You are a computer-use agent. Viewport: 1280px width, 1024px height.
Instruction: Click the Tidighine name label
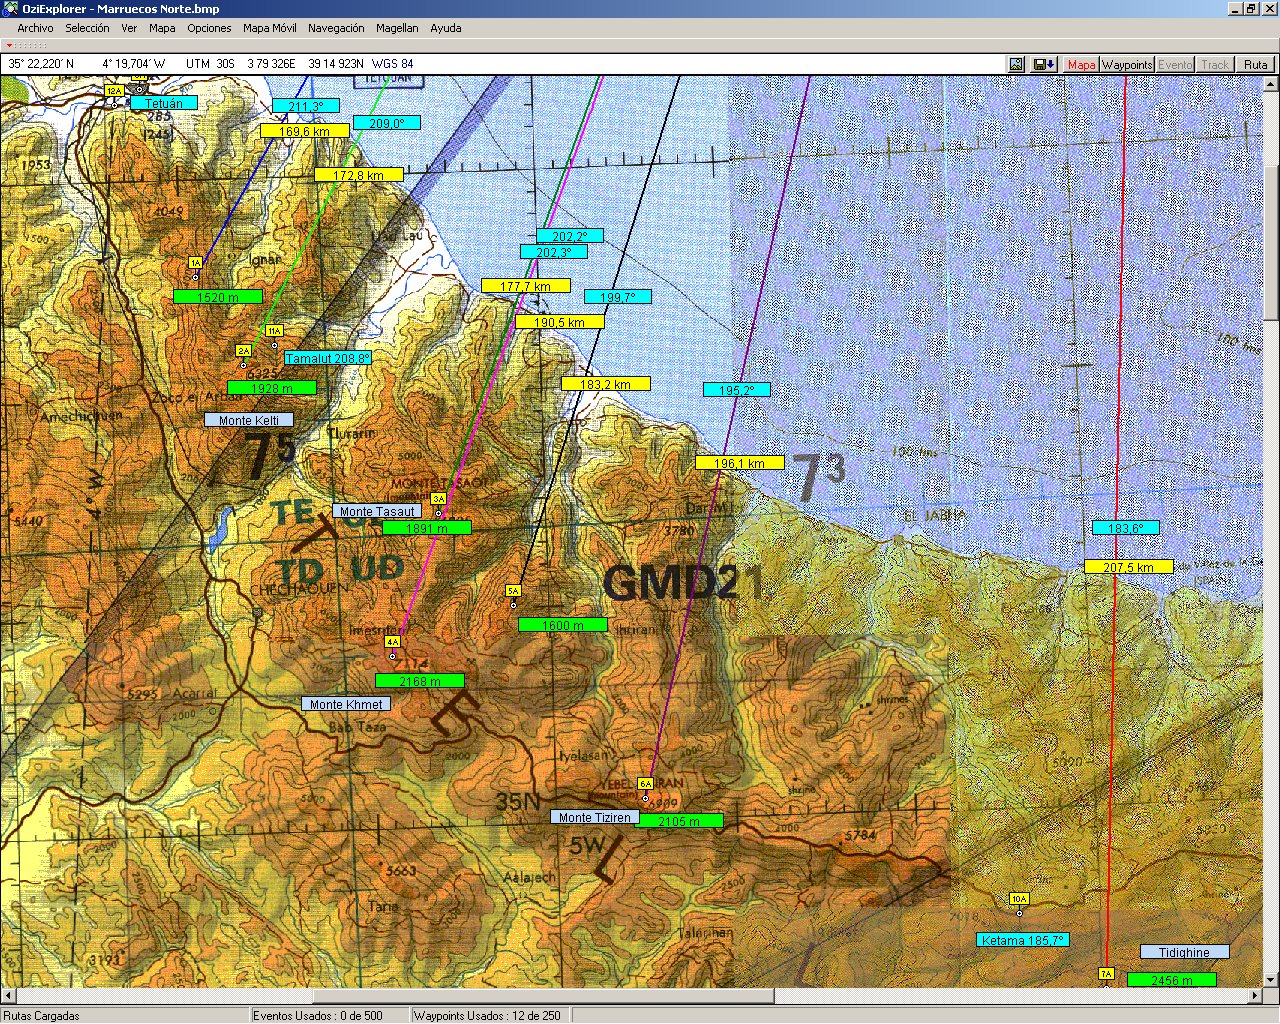pos(1184,952)
